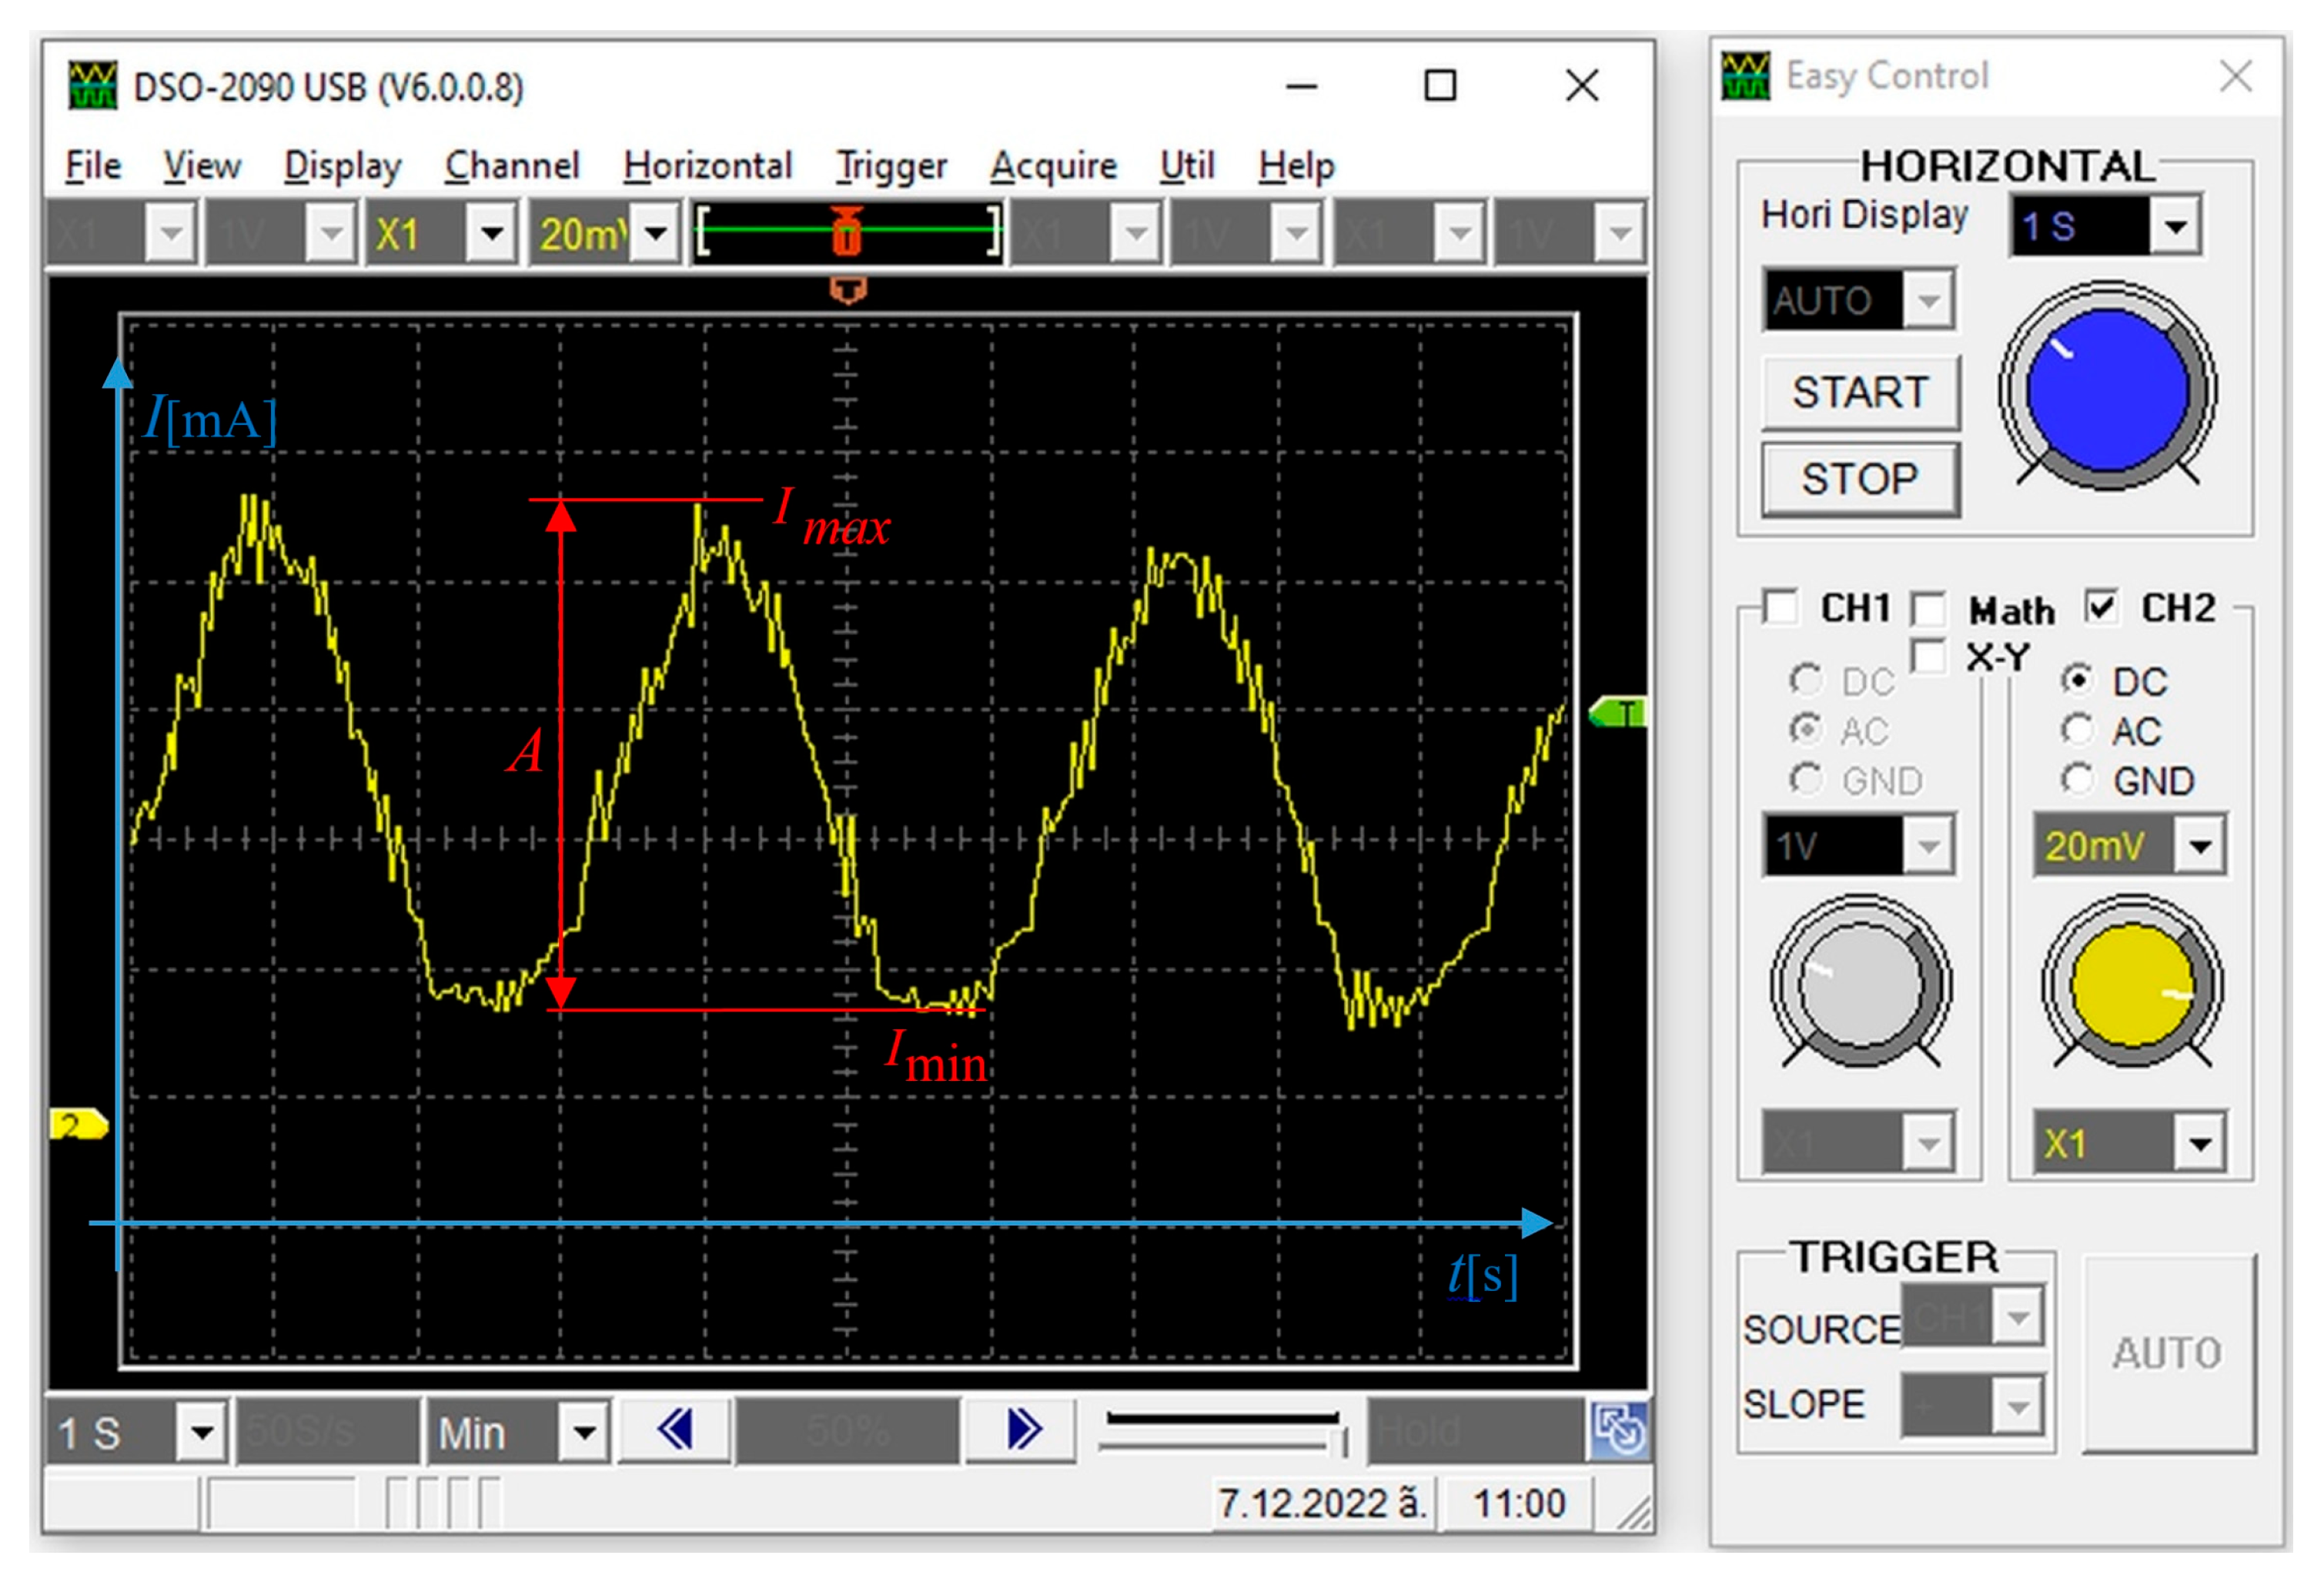Enable the Math checkbox
Image resolution: width=2324 pixels, height=1592 pixels.
point(1928,609)
